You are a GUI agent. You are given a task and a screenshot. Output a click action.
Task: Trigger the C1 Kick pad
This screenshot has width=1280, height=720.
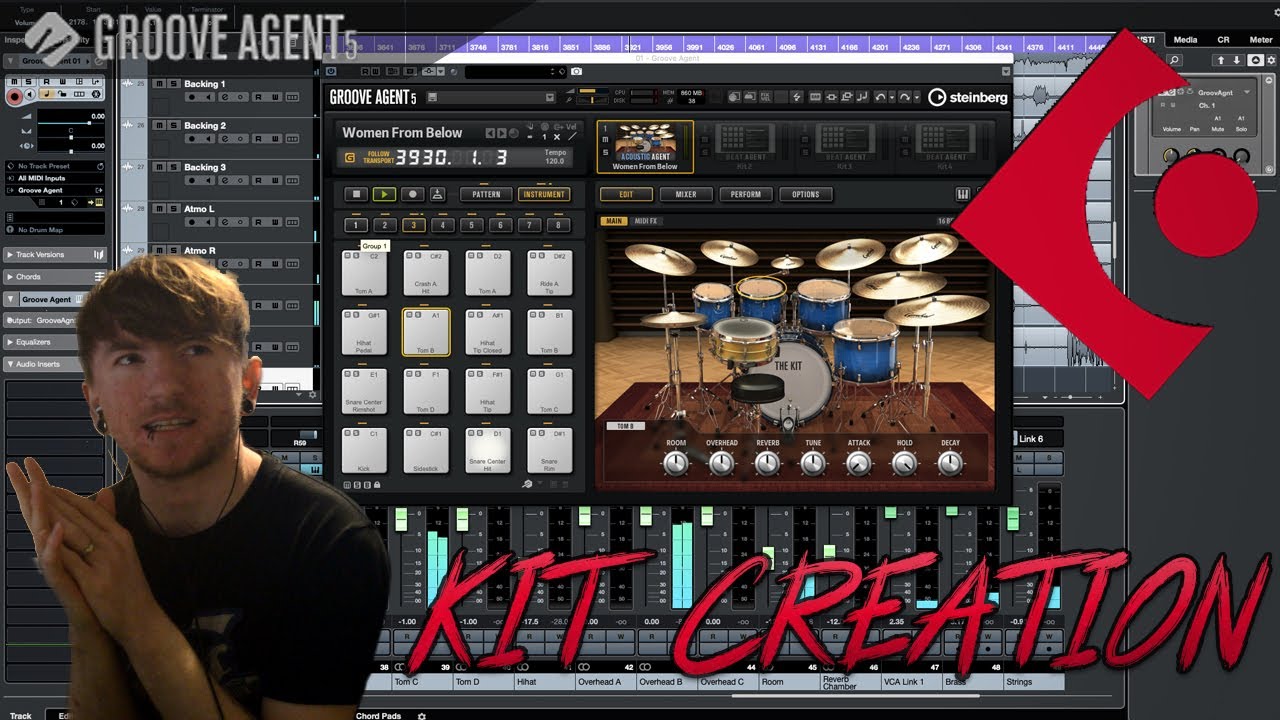click(364, 450)
